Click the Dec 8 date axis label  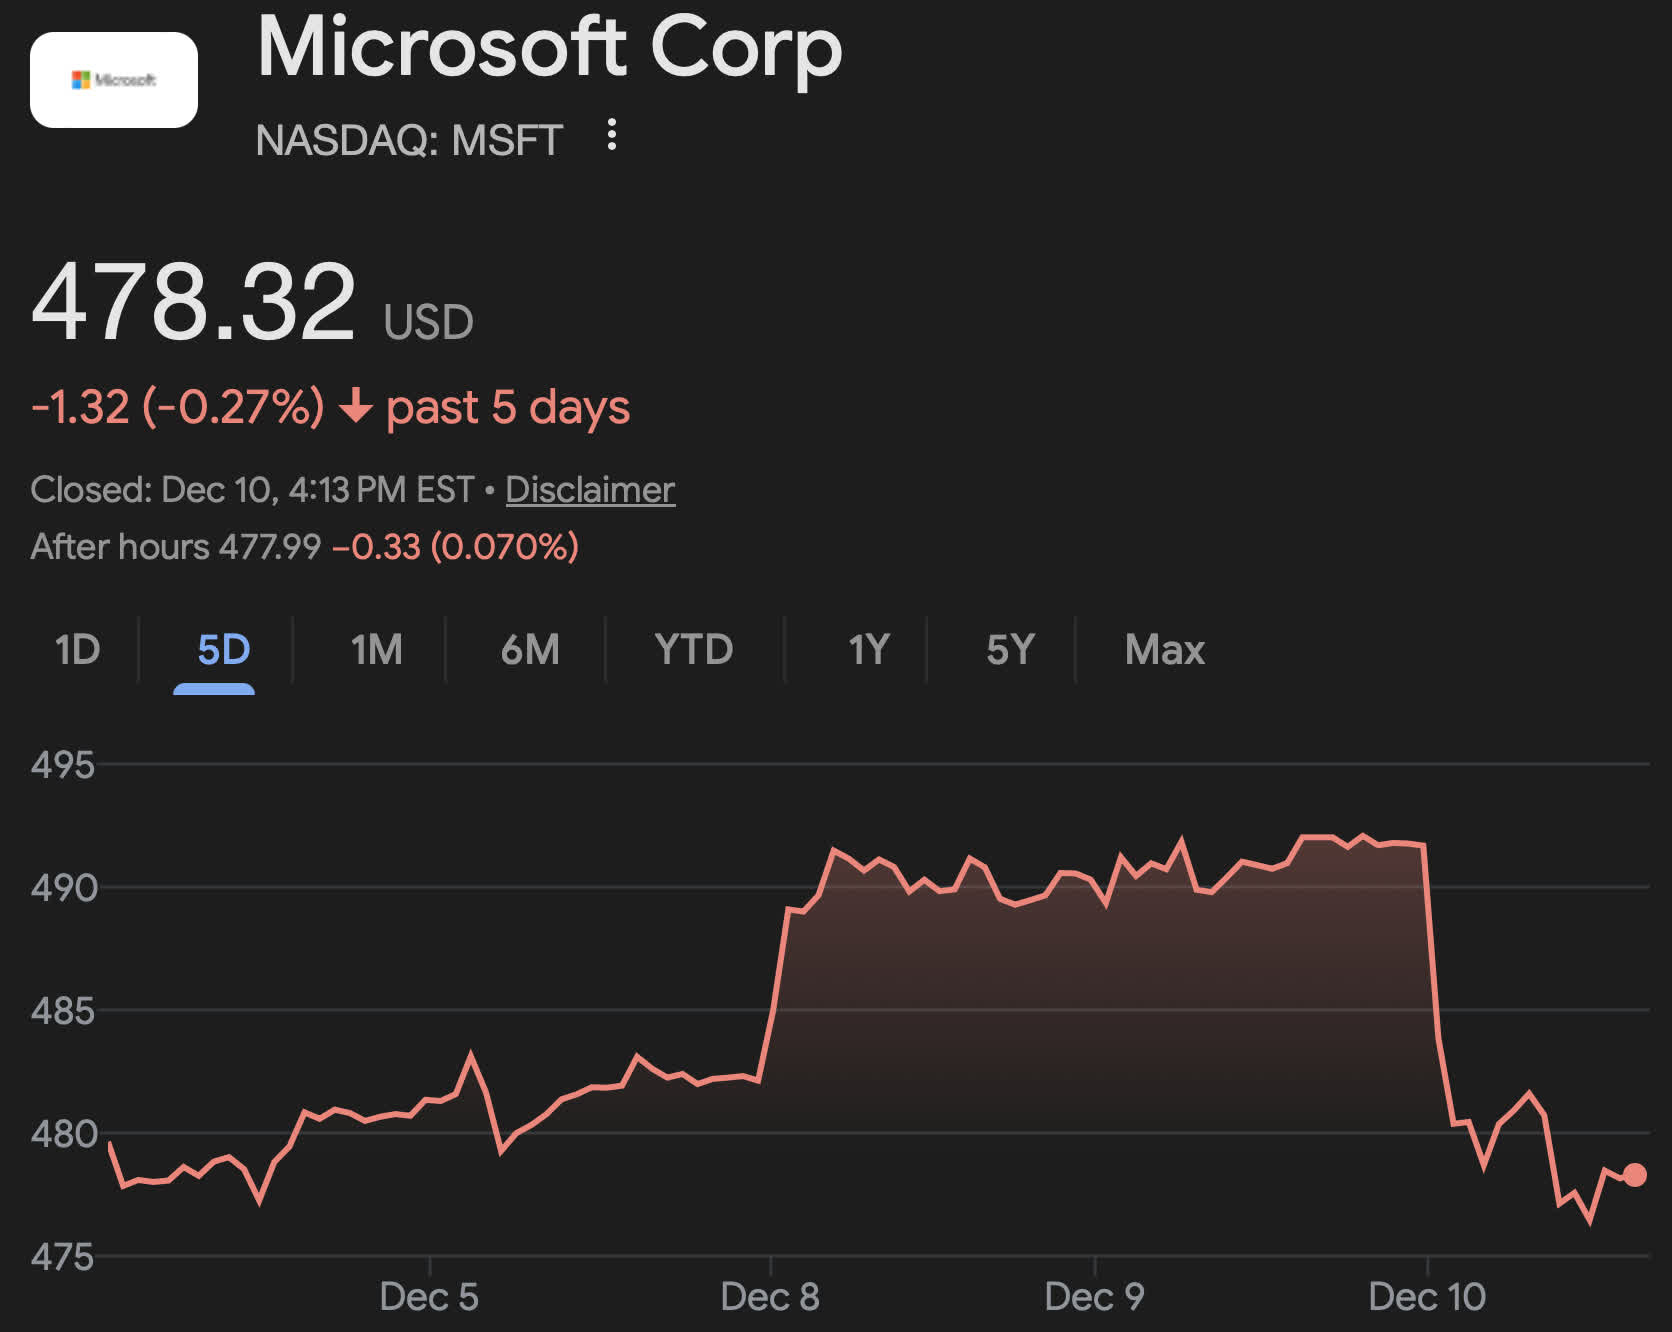[x=770, y=1297]
